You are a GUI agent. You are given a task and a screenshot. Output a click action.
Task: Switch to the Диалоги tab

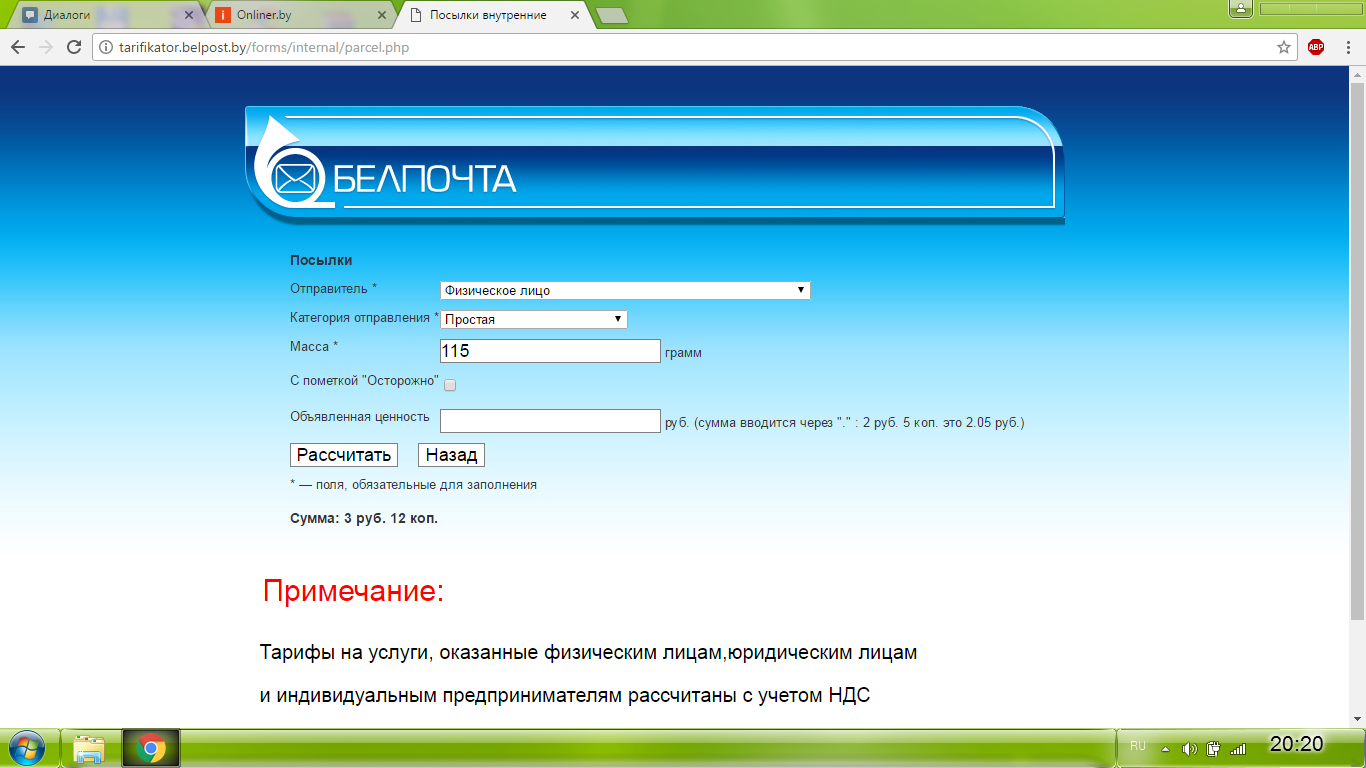click(100, 15)
